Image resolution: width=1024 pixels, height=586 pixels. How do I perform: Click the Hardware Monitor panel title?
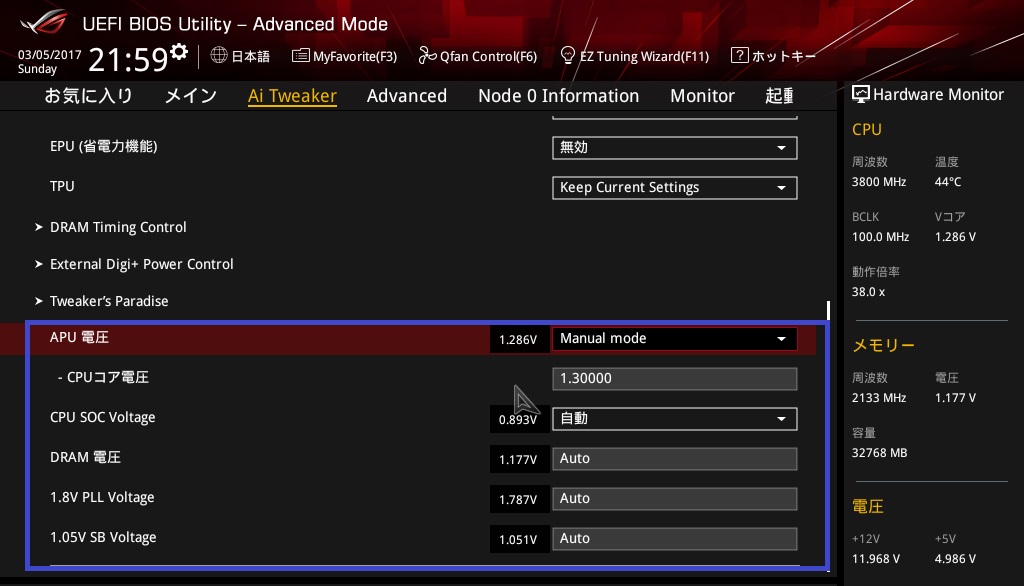[x=938, y=95]
